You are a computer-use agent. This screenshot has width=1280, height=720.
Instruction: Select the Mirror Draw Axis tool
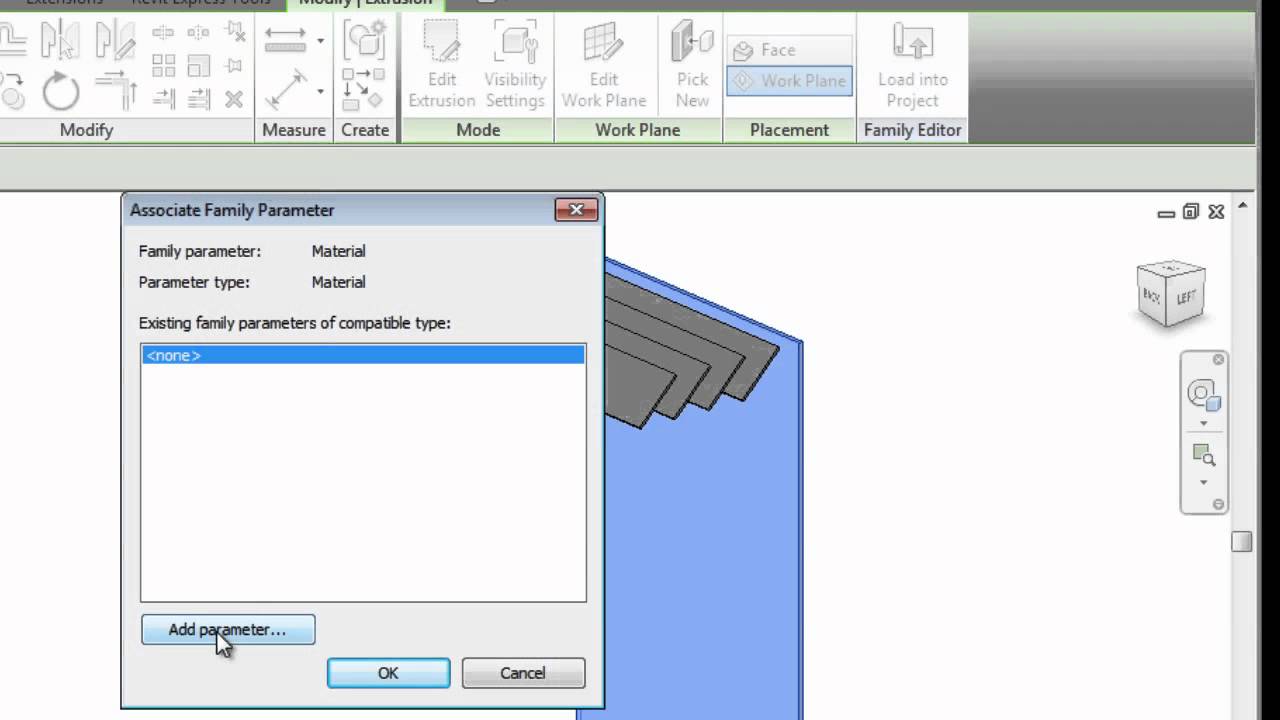pos(115,42)
